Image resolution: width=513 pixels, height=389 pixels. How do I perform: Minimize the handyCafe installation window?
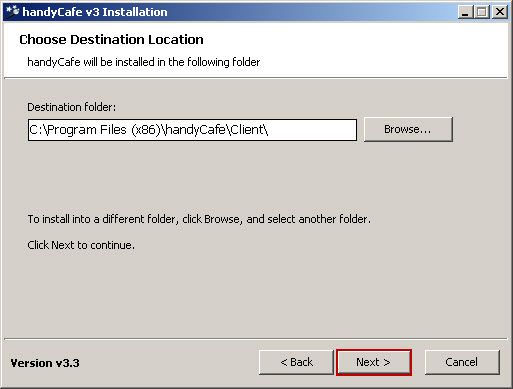click(x=466, y=12)
